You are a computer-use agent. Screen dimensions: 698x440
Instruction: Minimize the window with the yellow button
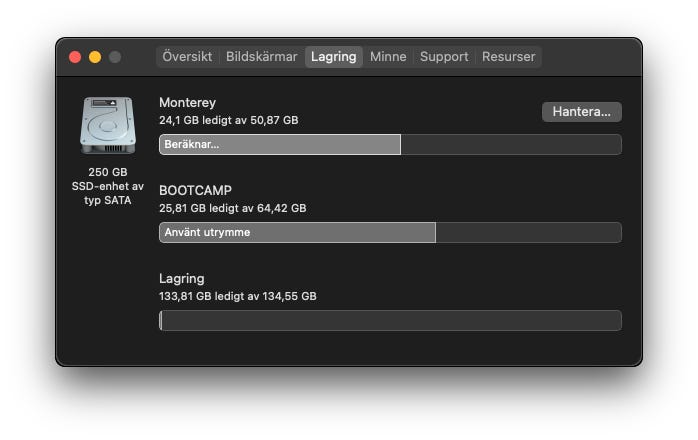coord(95,57)
